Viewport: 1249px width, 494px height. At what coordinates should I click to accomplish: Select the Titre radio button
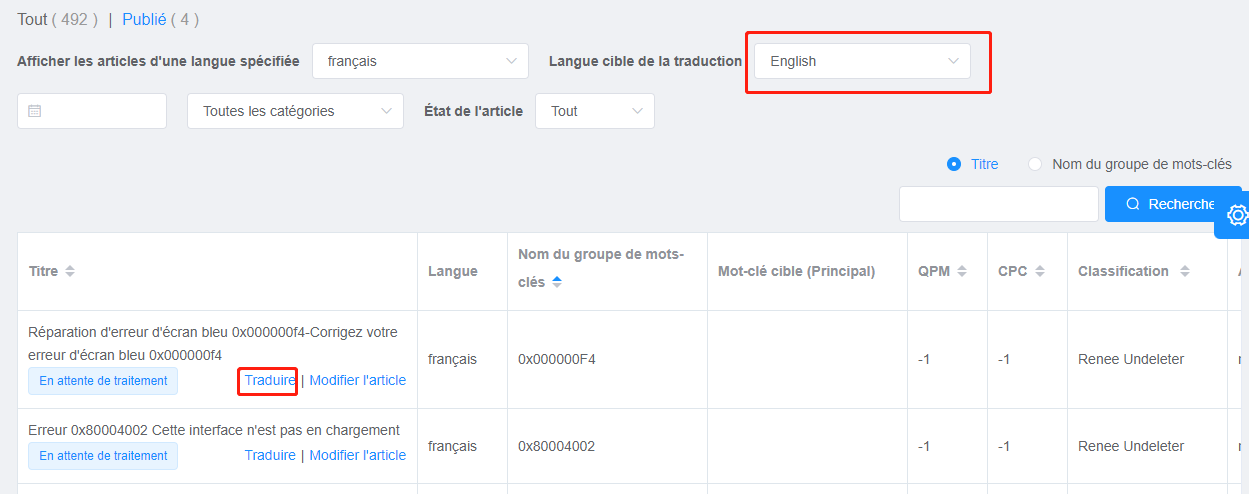954,164
